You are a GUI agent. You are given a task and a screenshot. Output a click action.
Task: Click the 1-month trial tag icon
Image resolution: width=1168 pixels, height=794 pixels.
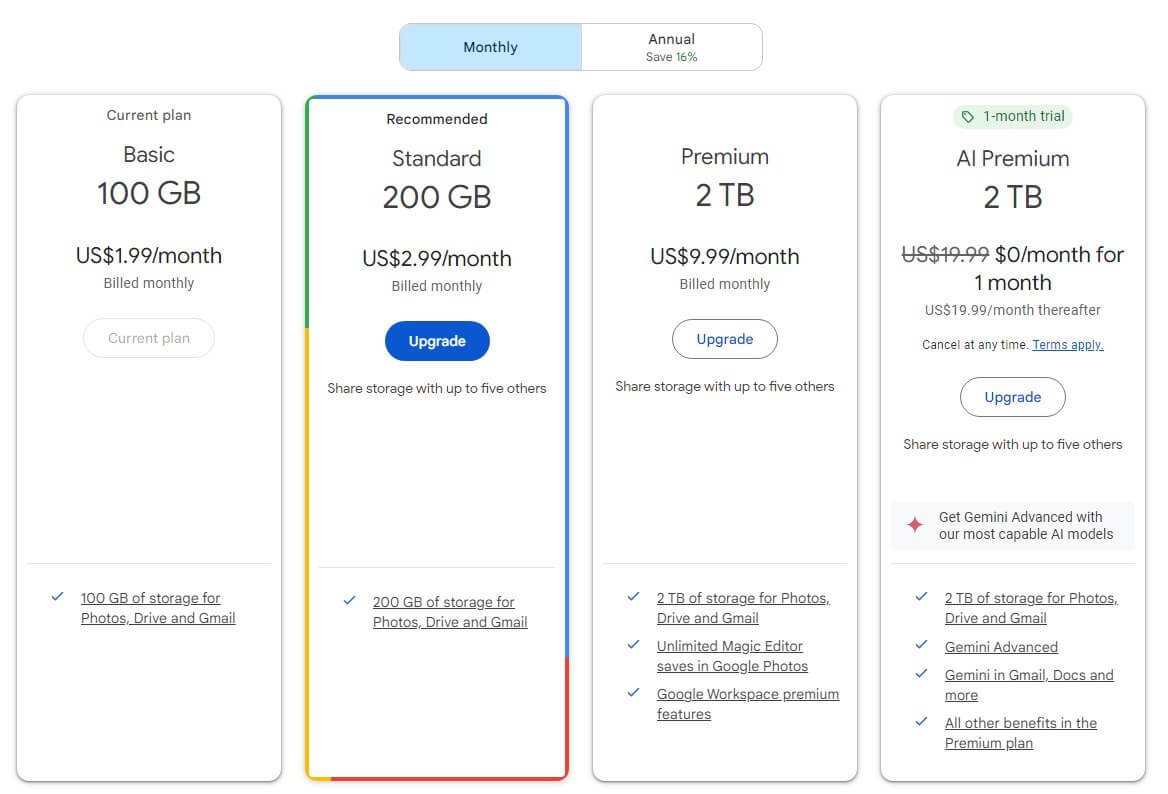[x=967, y=117]
